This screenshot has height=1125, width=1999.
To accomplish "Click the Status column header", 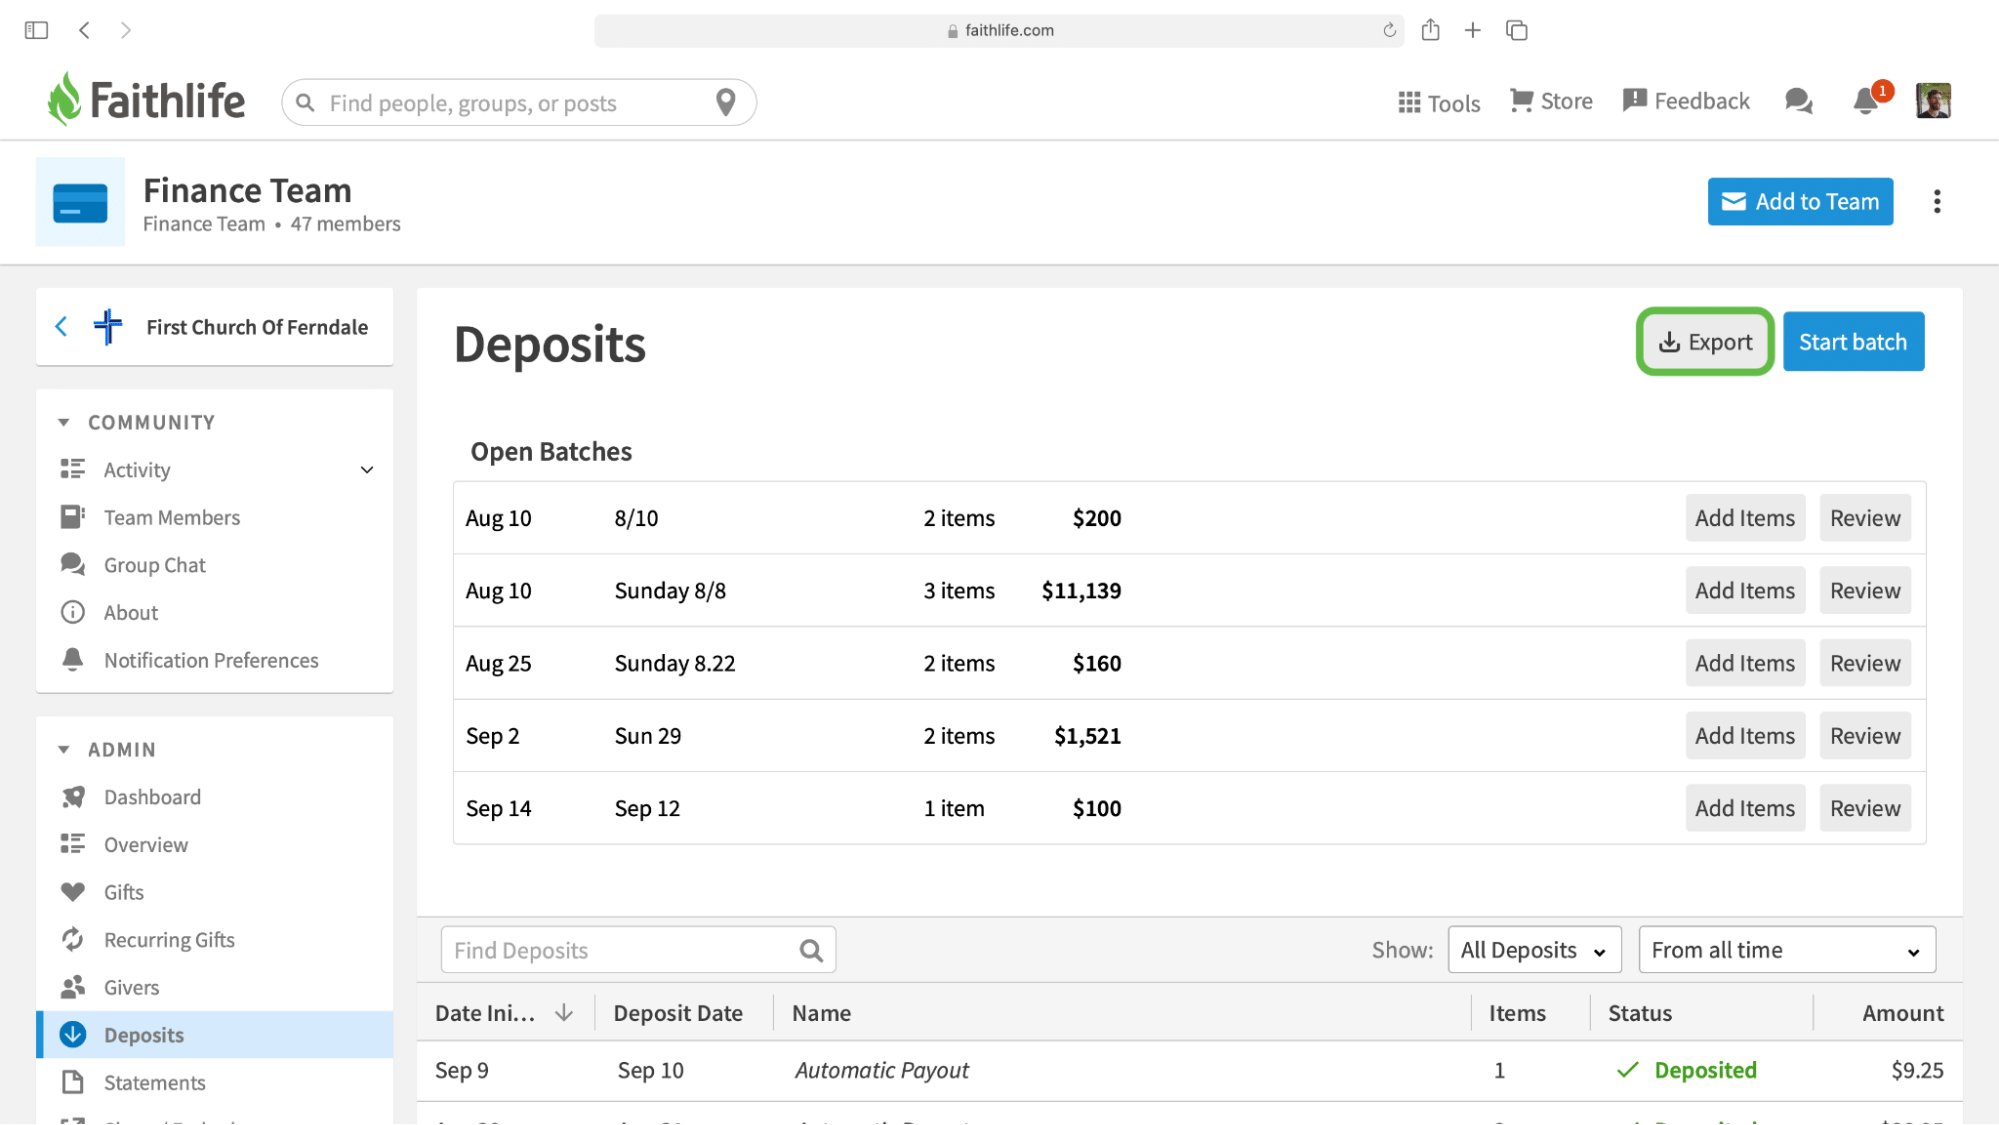I will point(1639,1013).
